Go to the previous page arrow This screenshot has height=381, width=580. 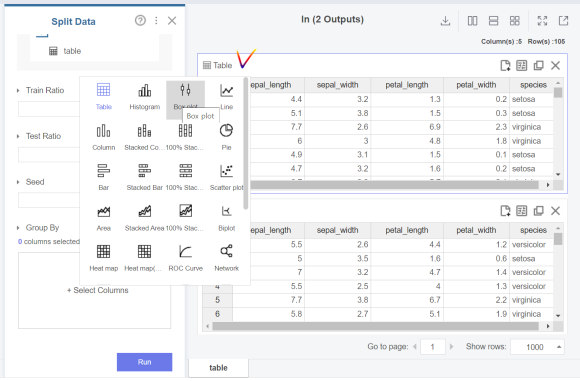click(x=415, y=347)
